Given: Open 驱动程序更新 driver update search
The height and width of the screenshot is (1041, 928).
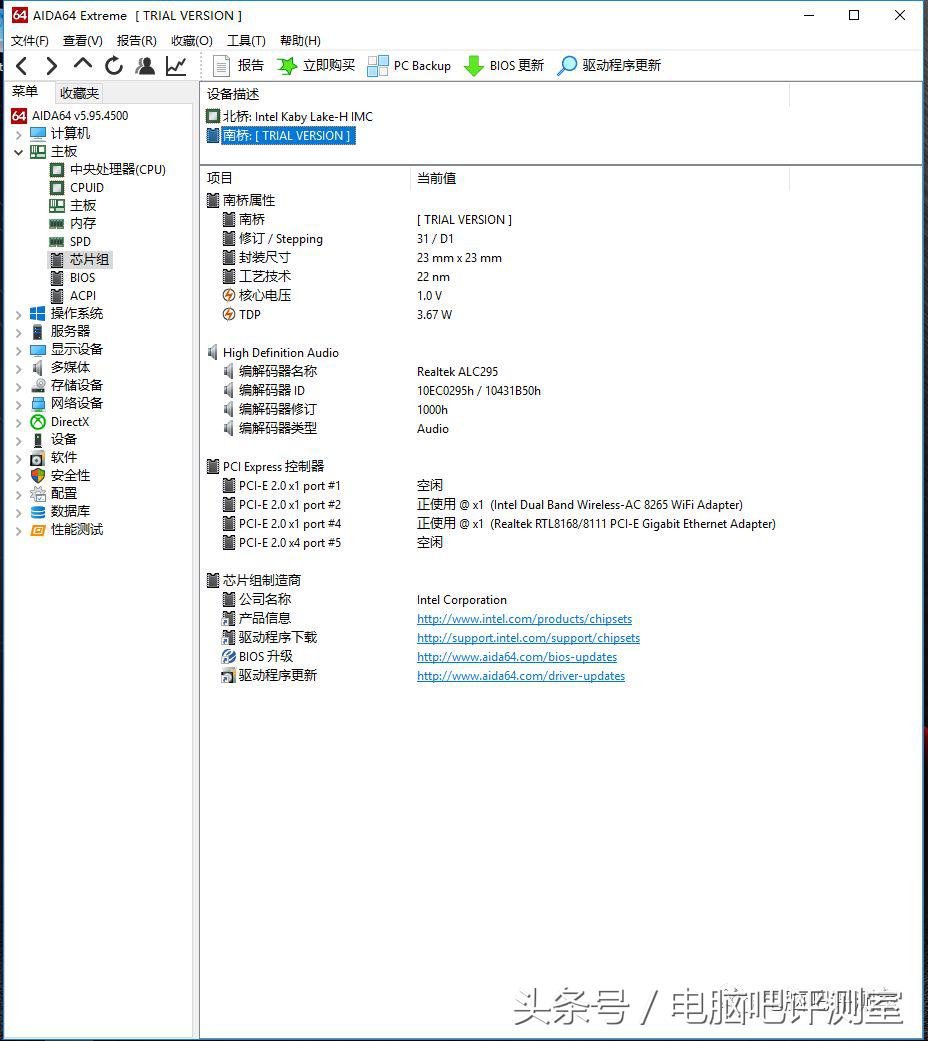Looking at the screenshot, I should tap(609, 66).
